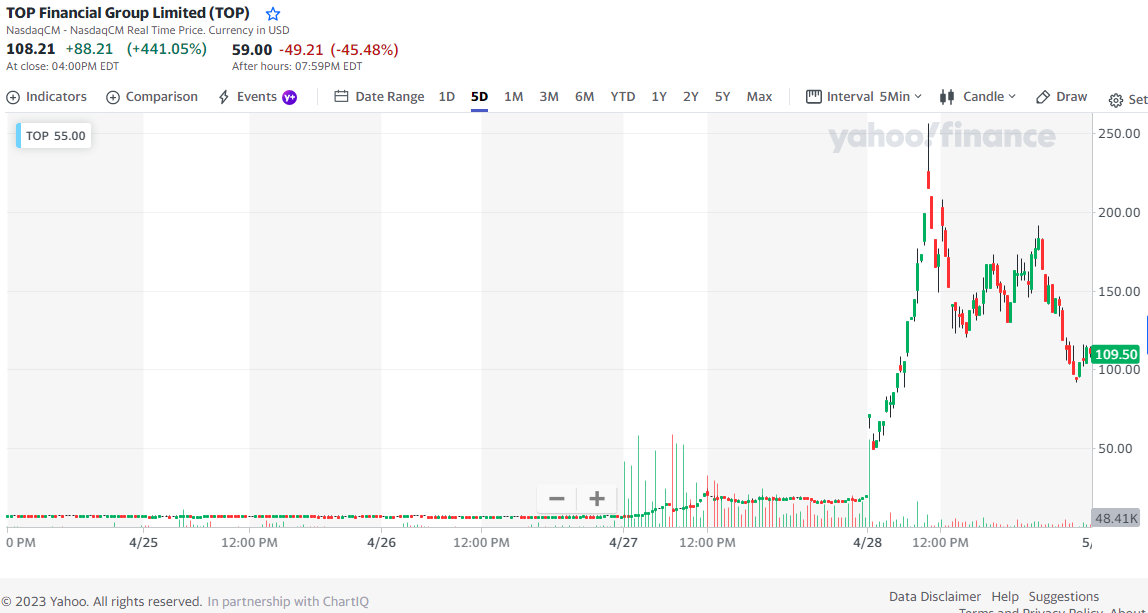The height and width of the screenshot is (613, 1148).
Task: Select the 1Y range
Action: click(x=659, y=97)
